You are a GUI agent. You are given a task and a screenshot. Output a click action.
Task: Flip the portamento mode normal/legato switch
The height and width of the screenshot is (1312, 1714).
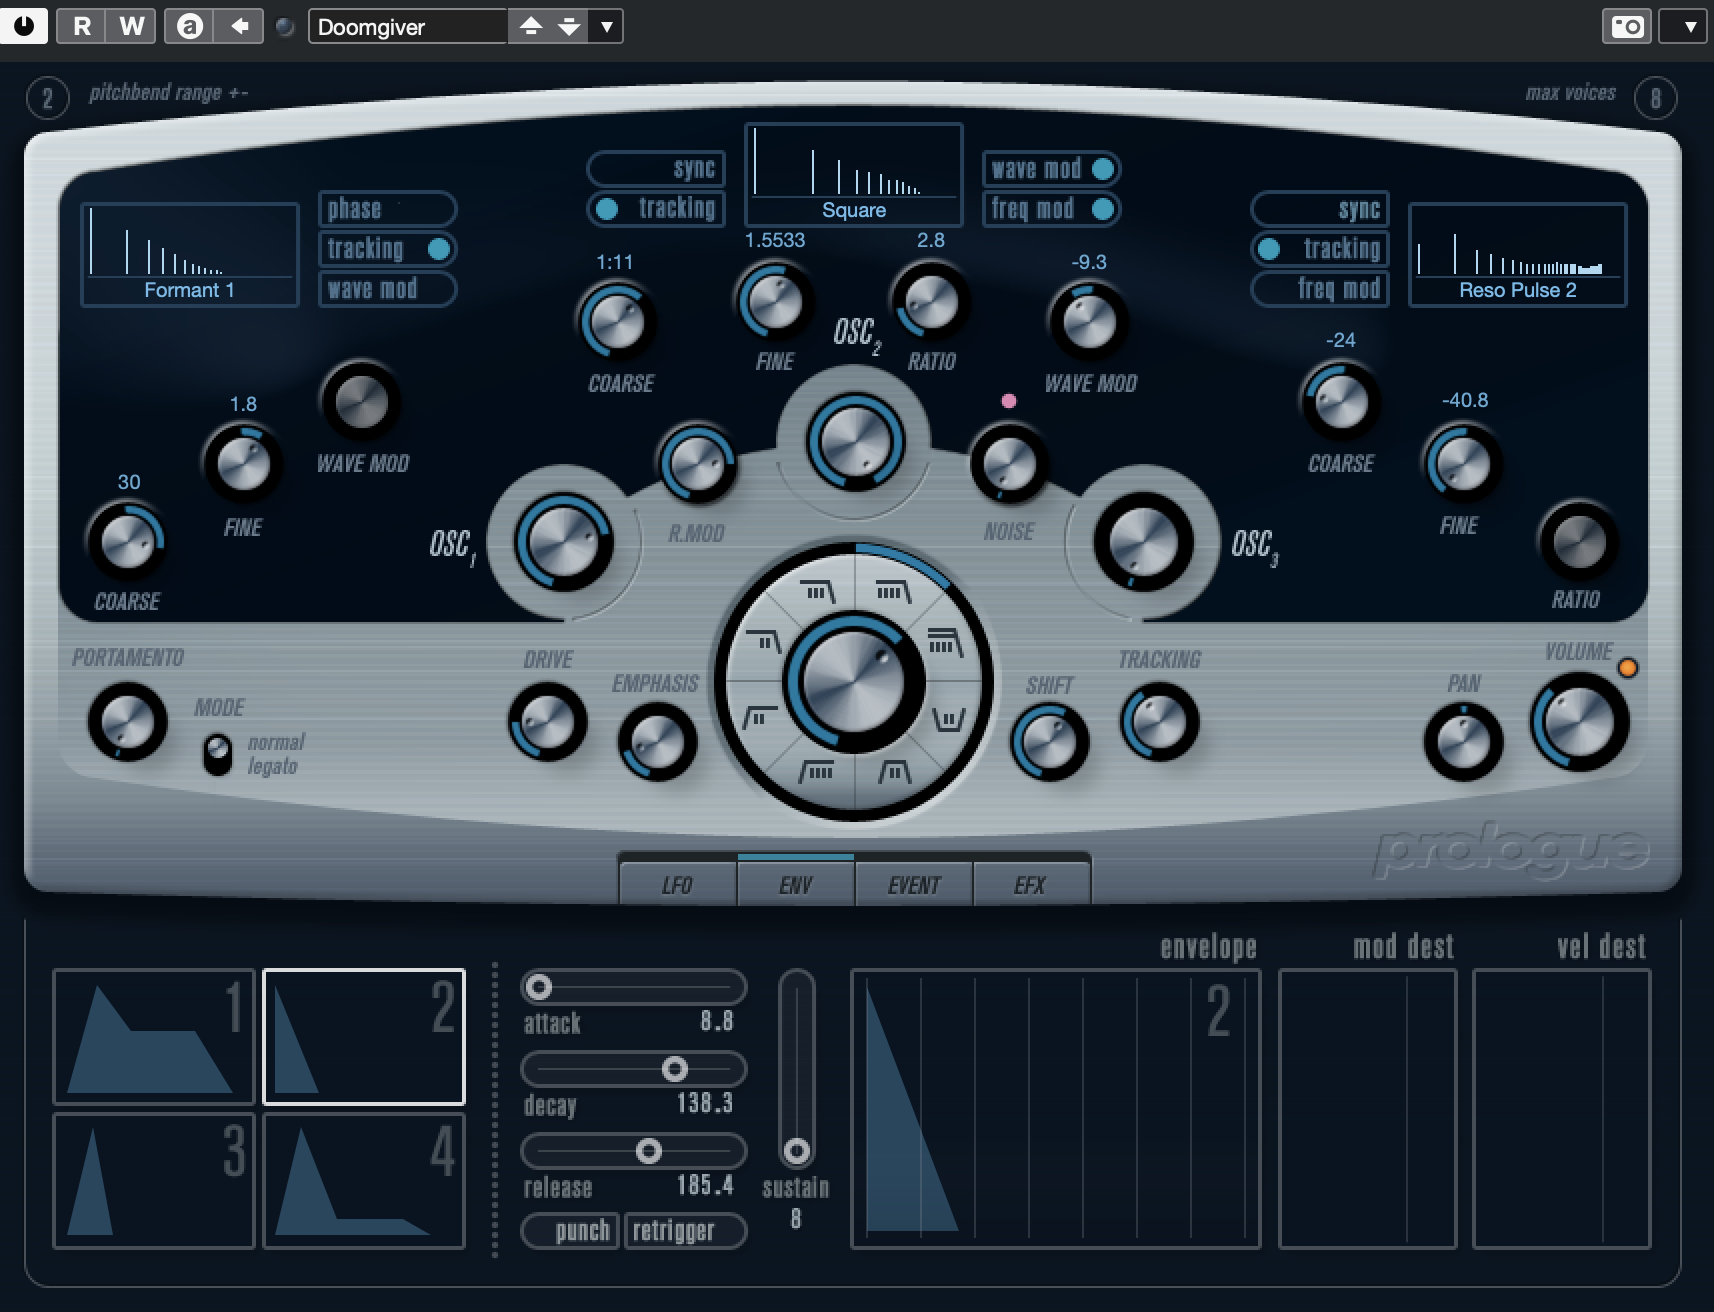[216, 755]
